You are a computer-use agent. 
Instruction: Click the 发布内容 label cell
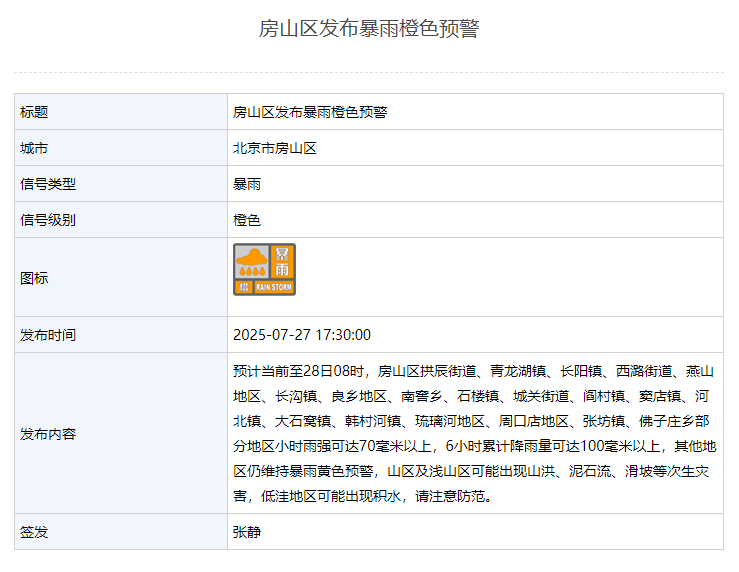pyautogui.click(x=121, y=433)
